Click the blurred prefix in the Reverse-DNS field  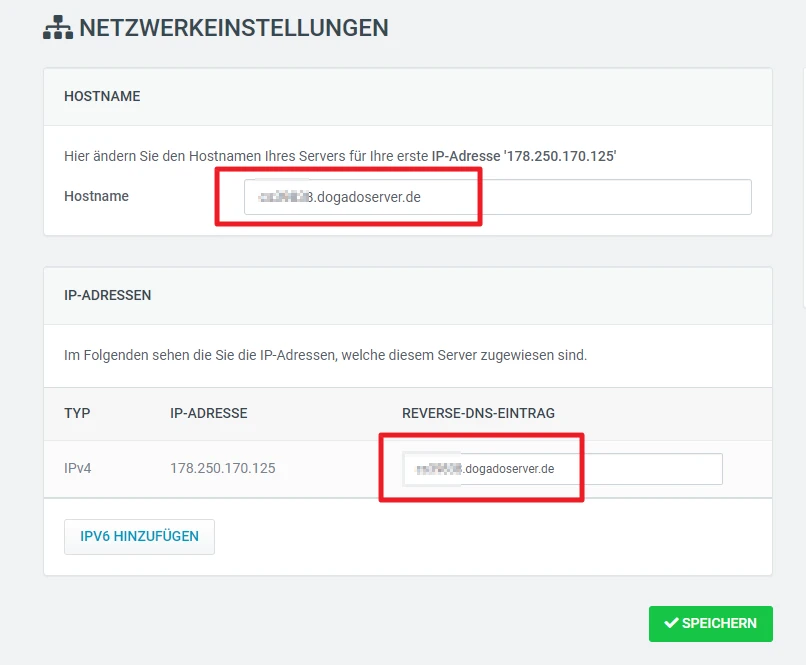click(x=435, y=468)
